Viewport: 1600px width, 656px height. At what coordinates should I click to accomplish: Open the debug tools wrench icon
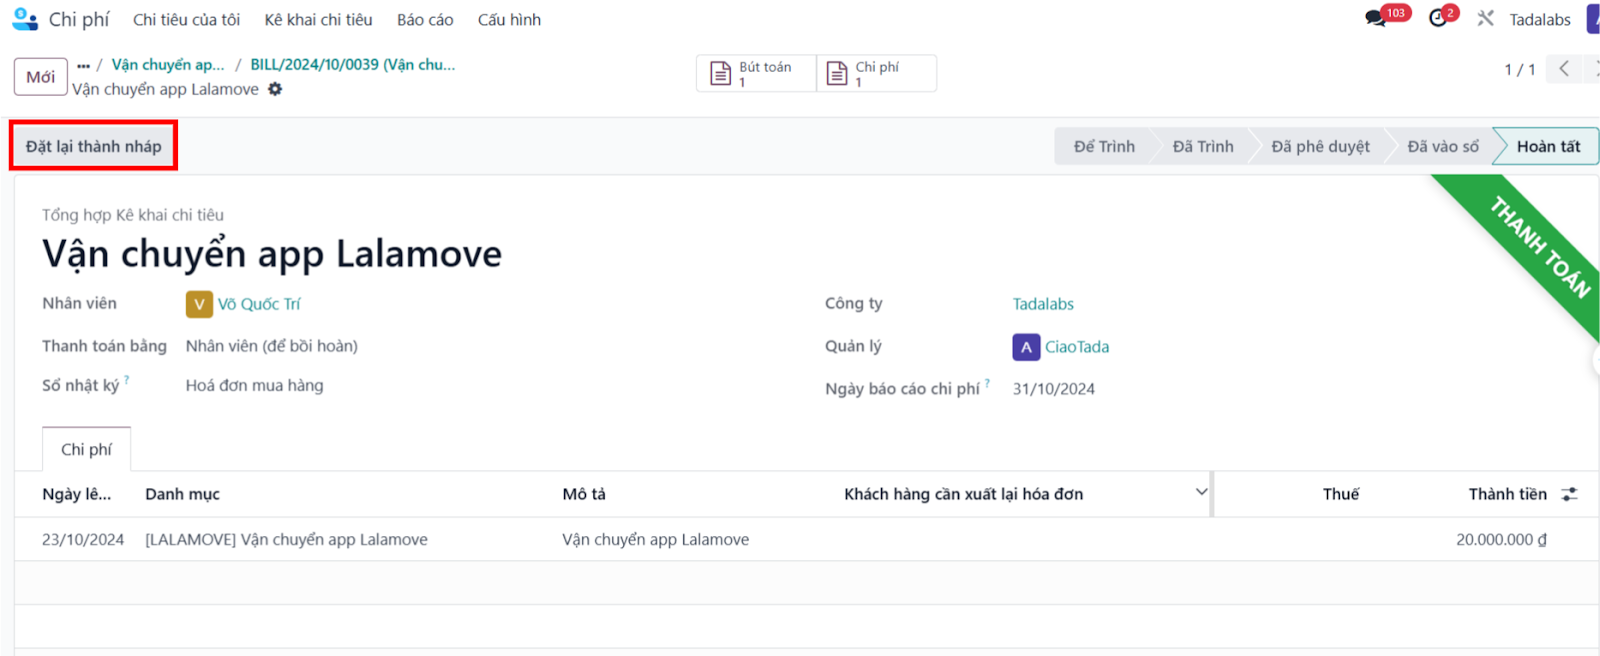pyautogui.click(x=1486, y=19)
